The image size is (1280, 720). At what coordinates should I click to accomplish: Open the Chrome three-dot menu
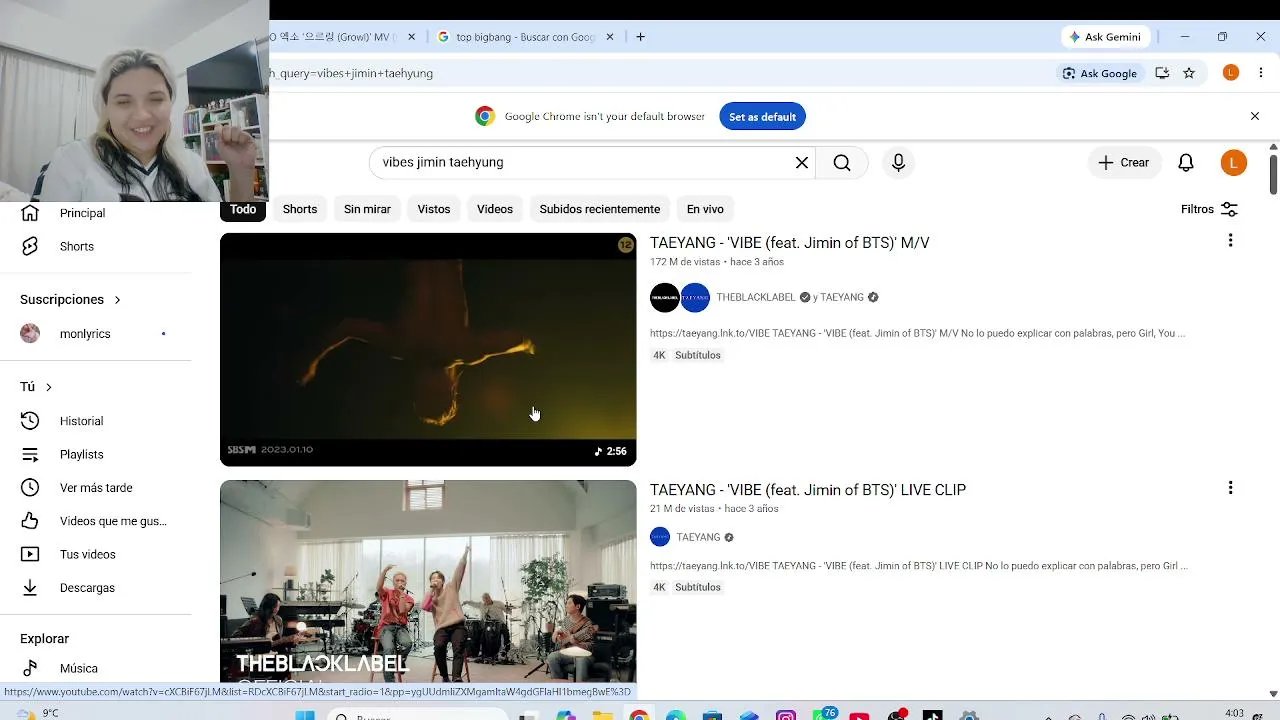[x=1261, y=73]
